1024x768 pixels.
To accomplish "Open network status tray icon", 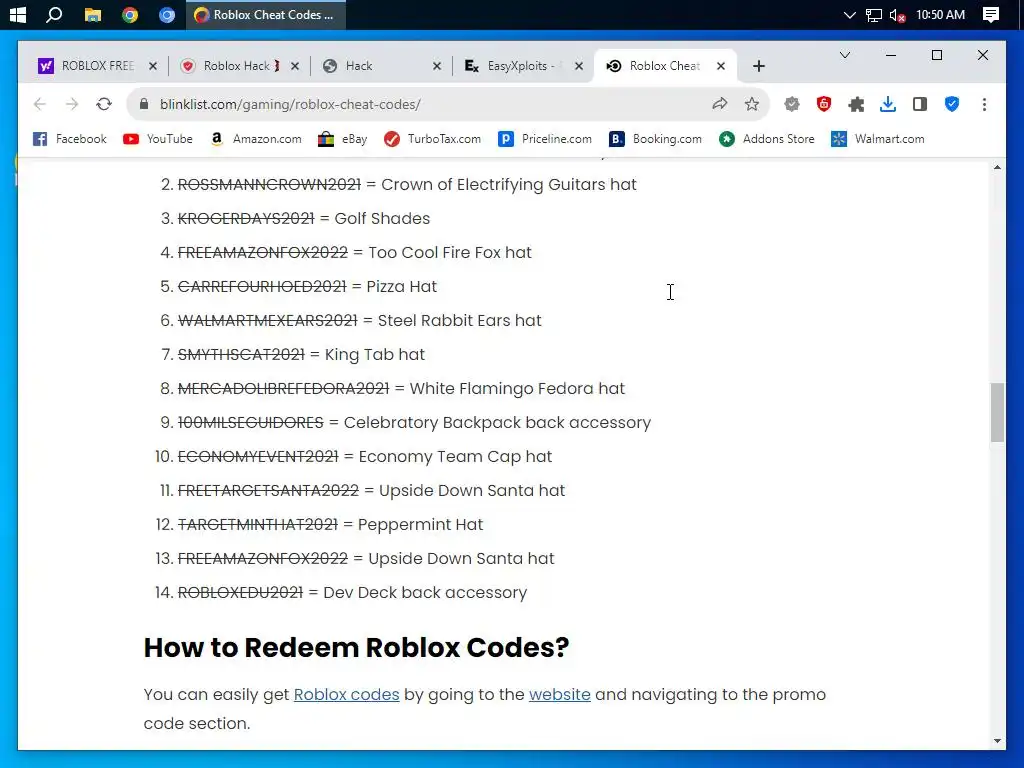I will 874,15.
